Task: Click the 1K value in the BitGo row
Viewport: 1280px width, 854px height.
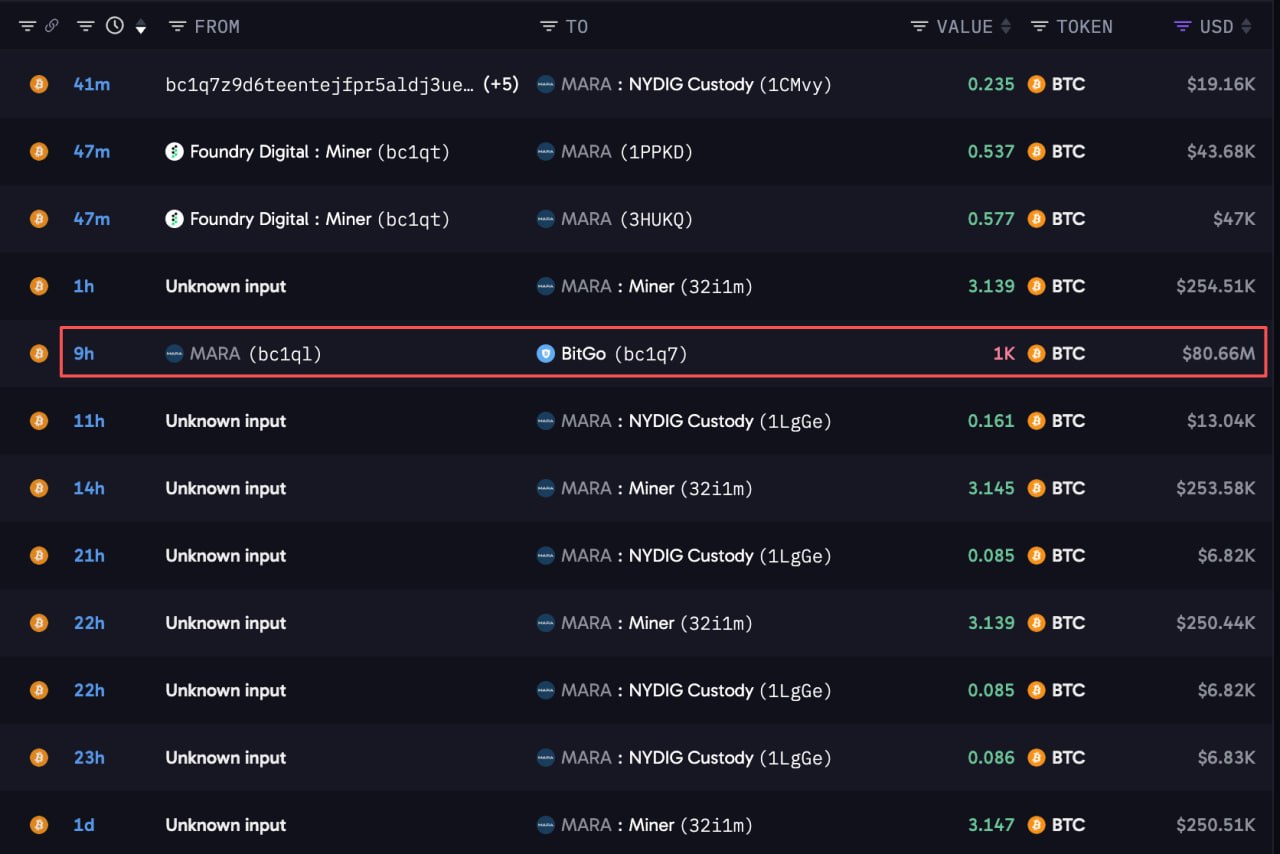Action: pos(1003,353)
